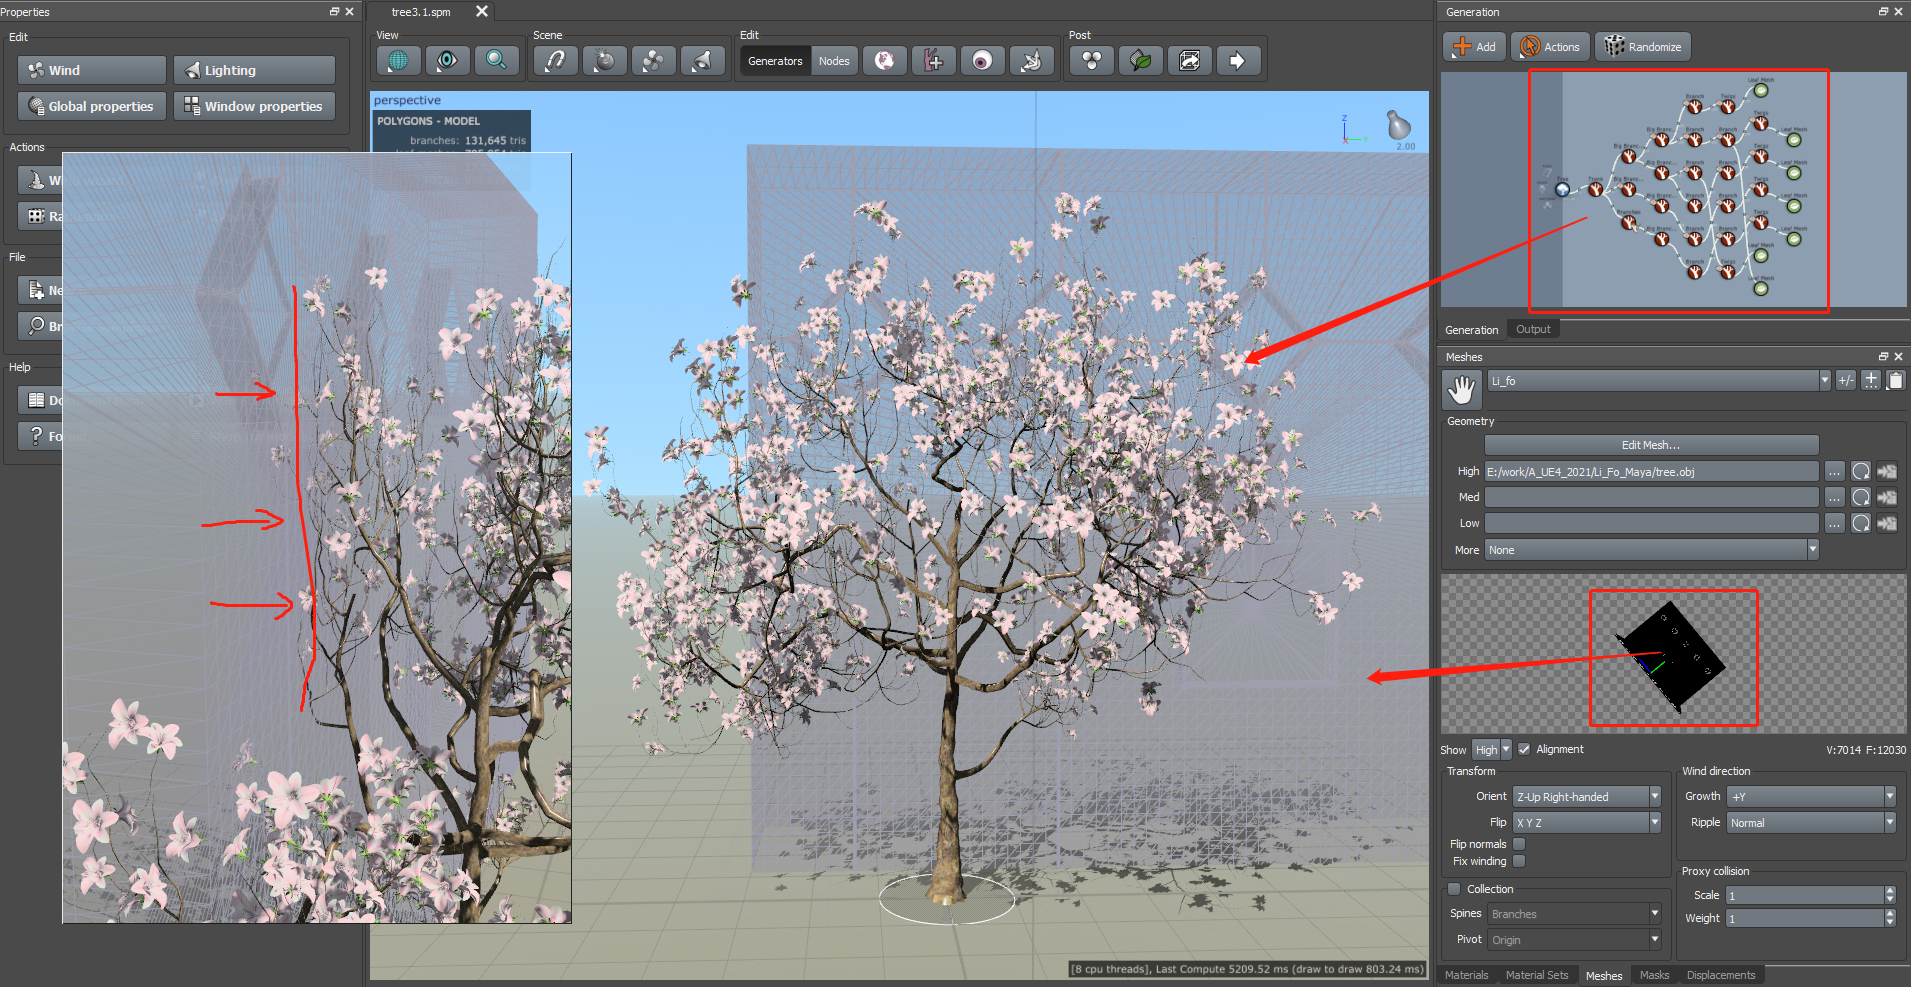Click the eyeball focus icon in Edit toolbar
Image resolution: width=1911 pixels, height=987 pixels.
coord(982,61)
